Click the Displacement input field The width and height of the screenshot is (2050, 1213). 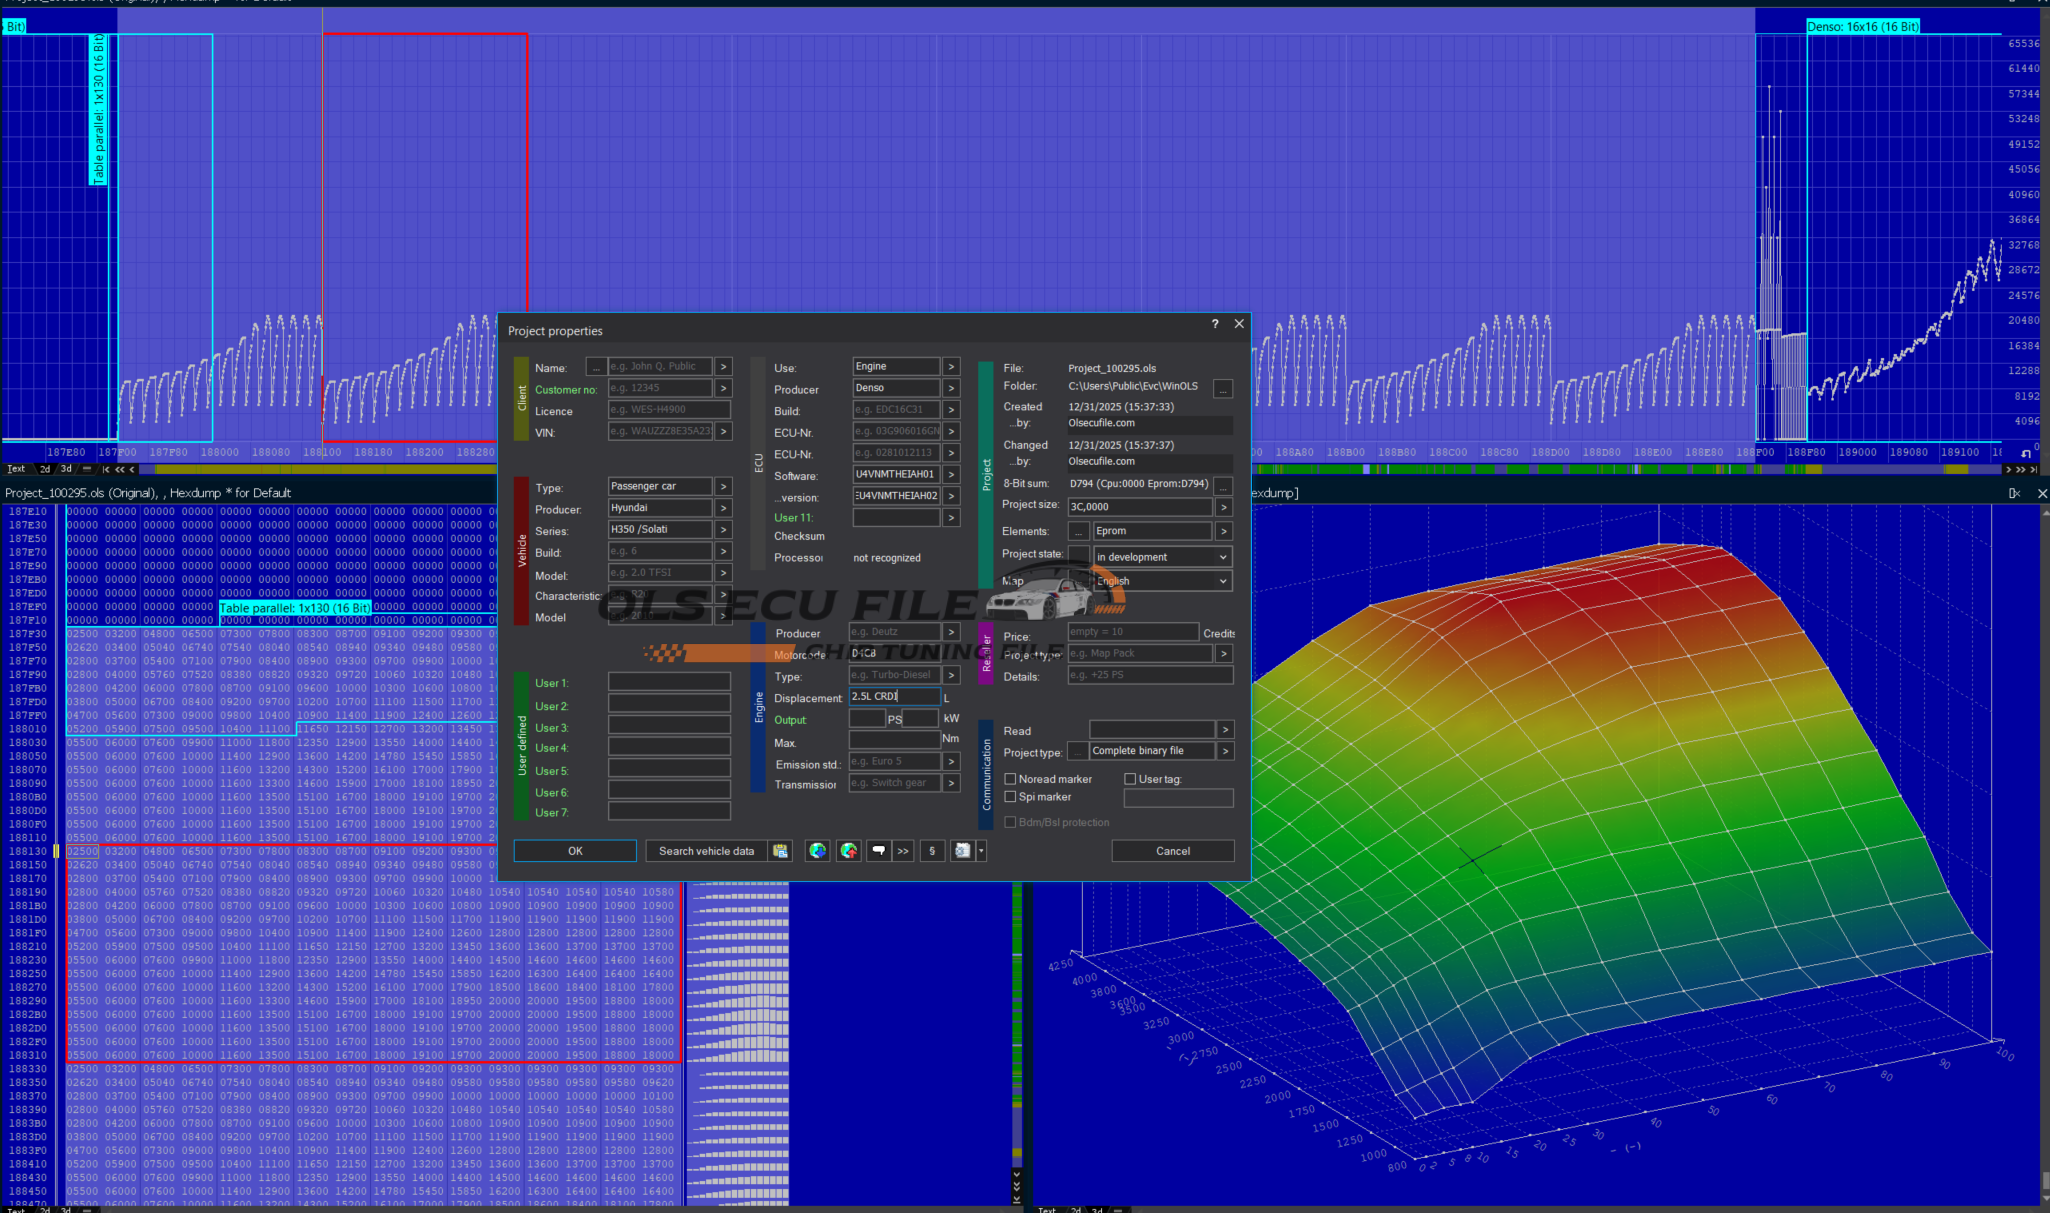893,696
